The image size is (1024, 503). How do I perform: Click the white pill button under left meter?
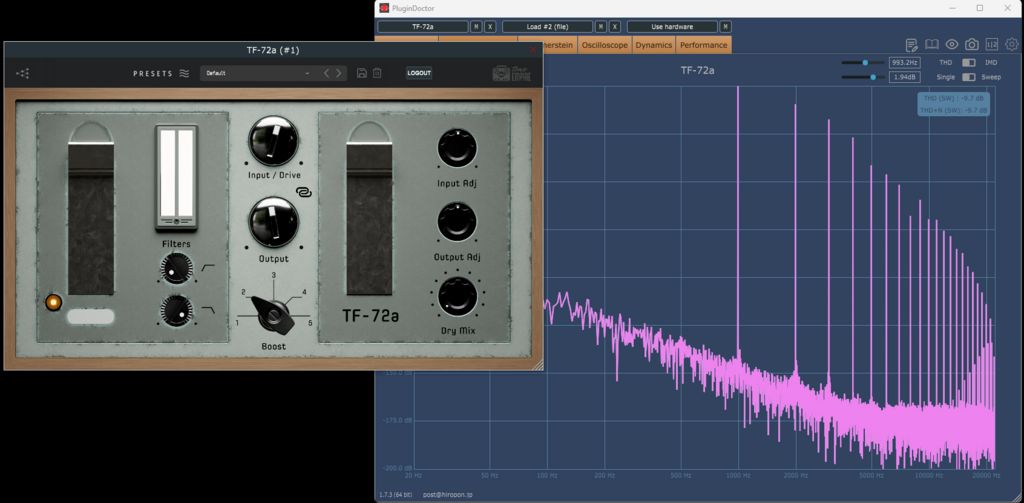(91, 317)
